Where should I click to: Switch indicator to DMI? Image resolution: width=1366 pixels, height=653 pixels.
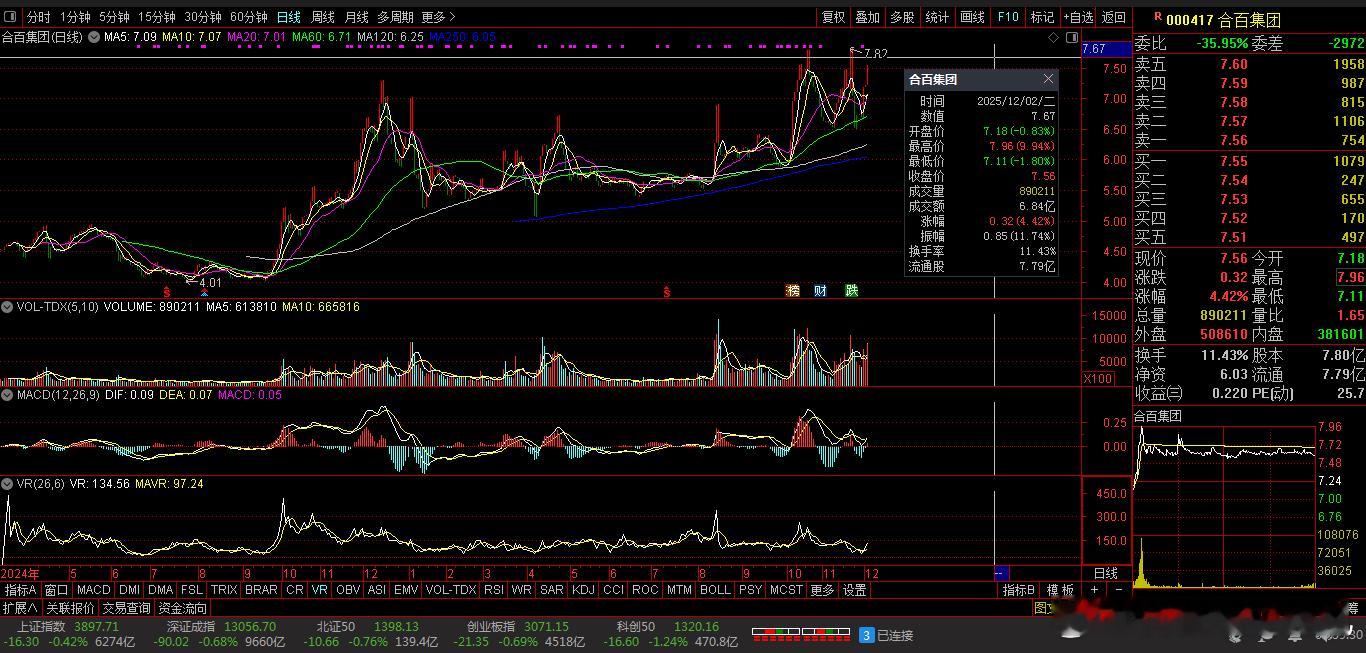129,590
